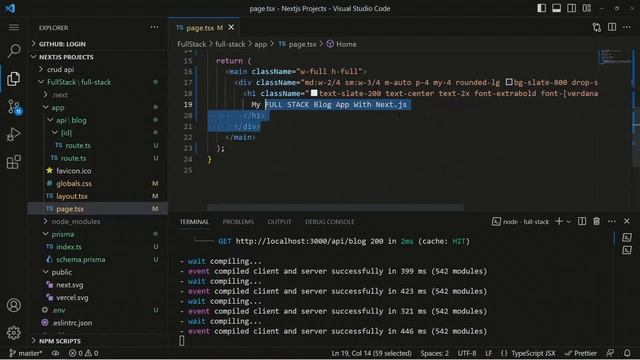Open editor more actions menu

click(627, 27)
